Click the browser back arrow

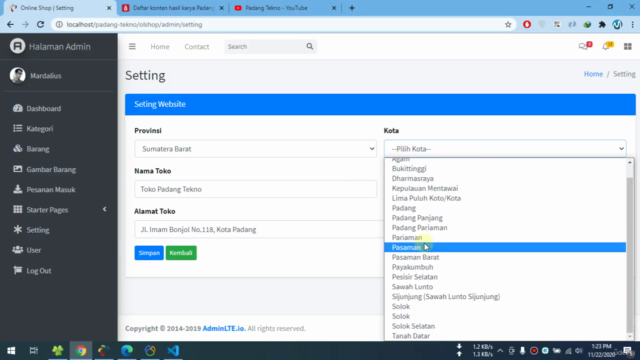tap(10, 24)
